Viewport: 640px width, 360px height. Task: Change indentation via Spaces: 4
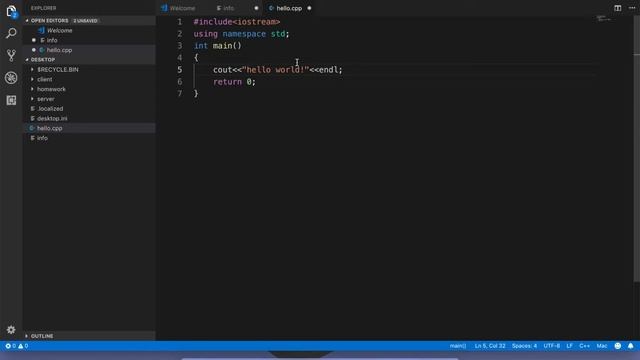pos(524,346)
